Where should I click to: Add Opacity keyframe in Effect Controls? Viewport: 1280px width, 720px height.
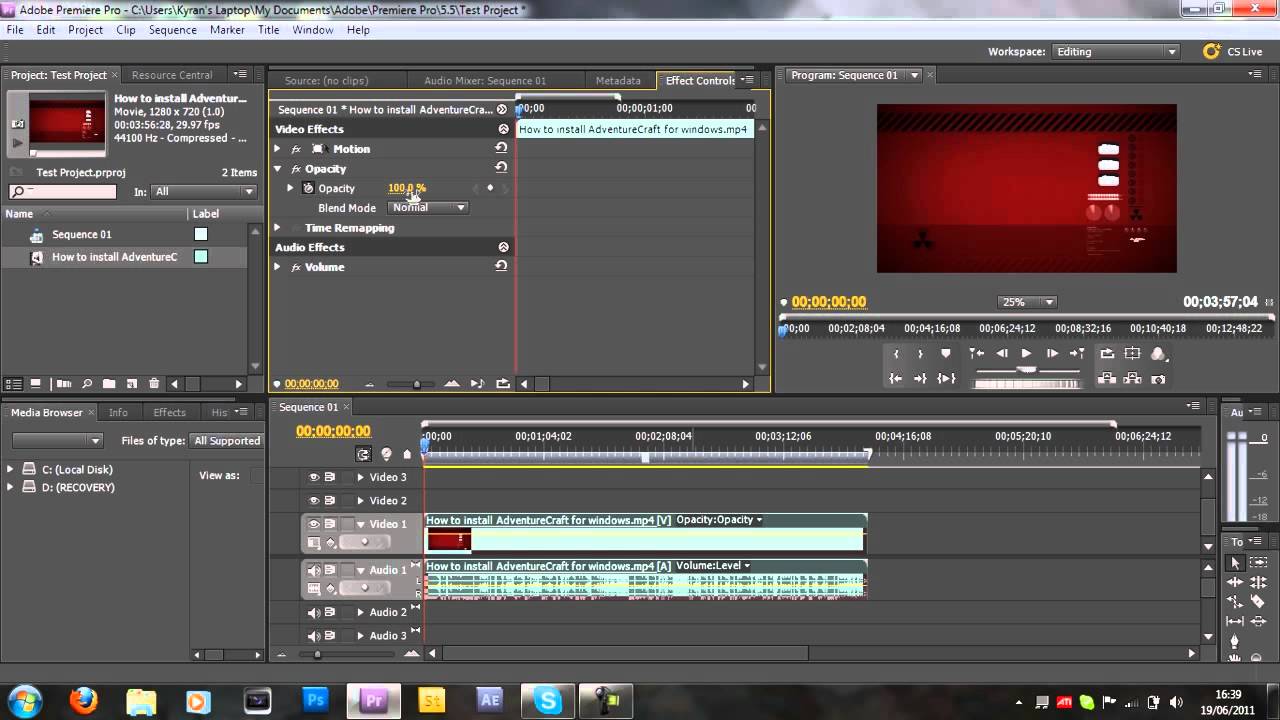[x=490, y=188]
